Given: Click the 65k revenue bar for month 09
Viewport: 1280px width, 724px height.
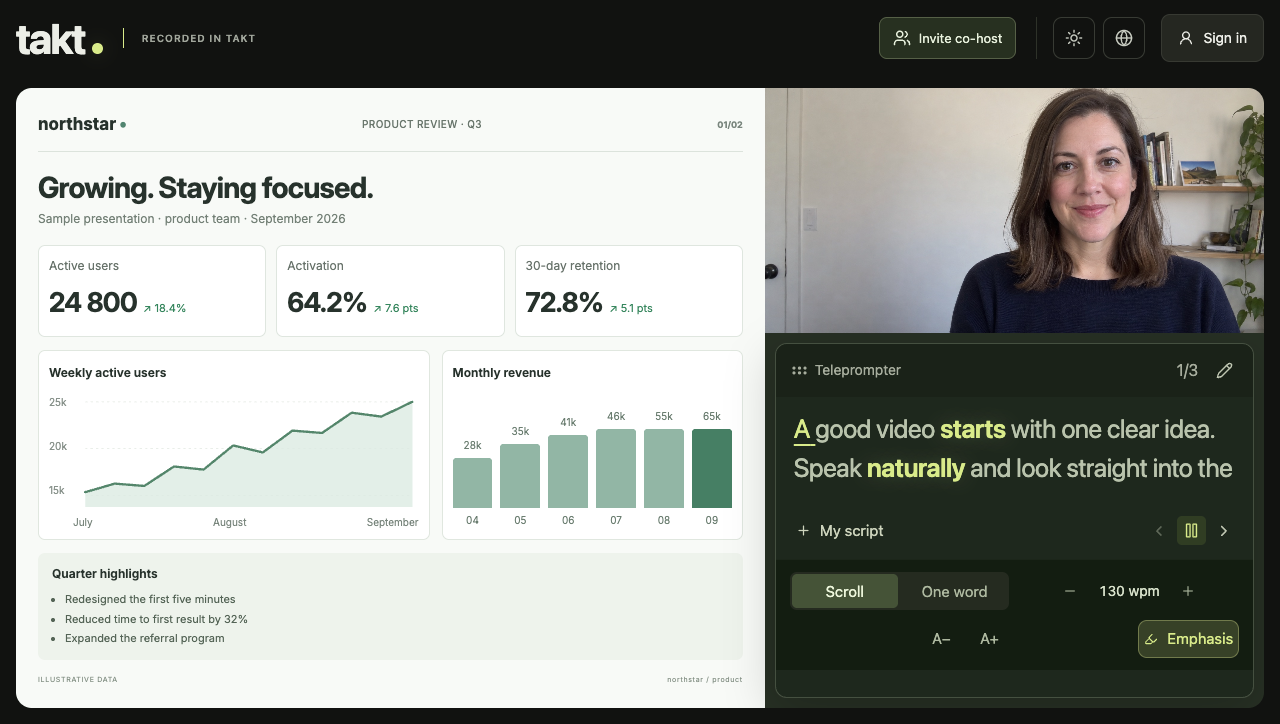Looking at the screenshot, I should pyautogui.click(x=712, y=468).
